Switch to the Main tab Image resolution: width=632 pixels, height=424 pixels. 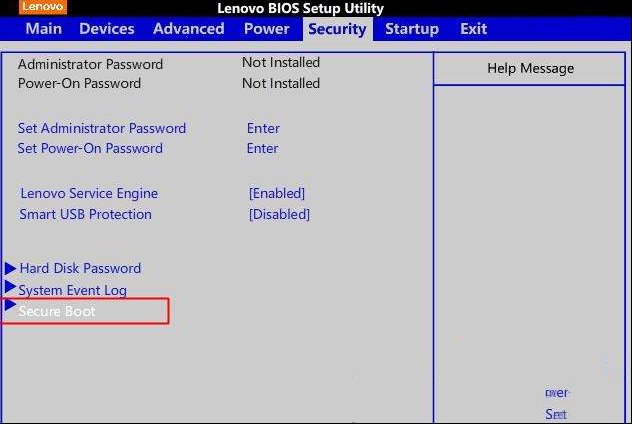point(44,29)
